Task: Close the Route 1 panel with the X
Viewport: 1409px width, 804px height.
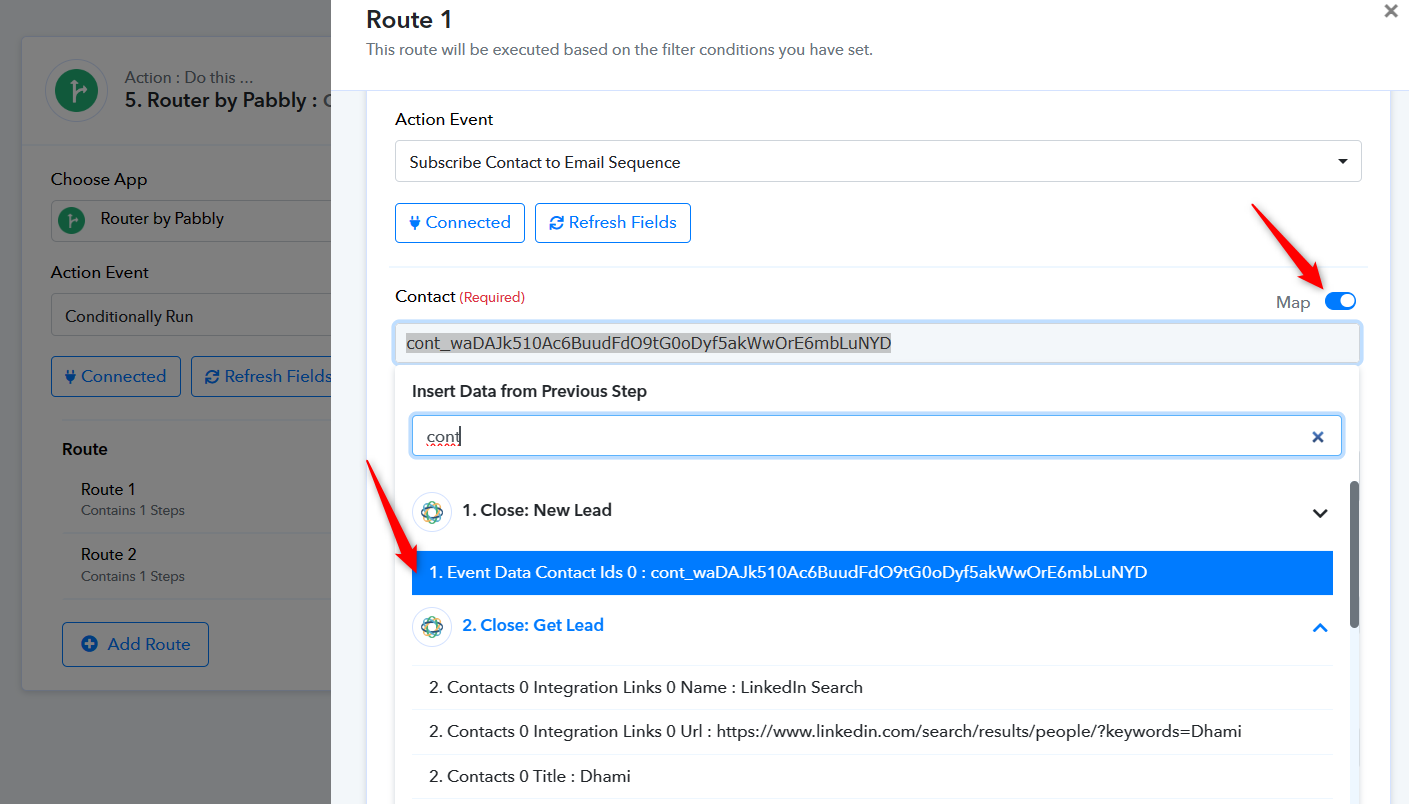Action: click(1391, 12)
